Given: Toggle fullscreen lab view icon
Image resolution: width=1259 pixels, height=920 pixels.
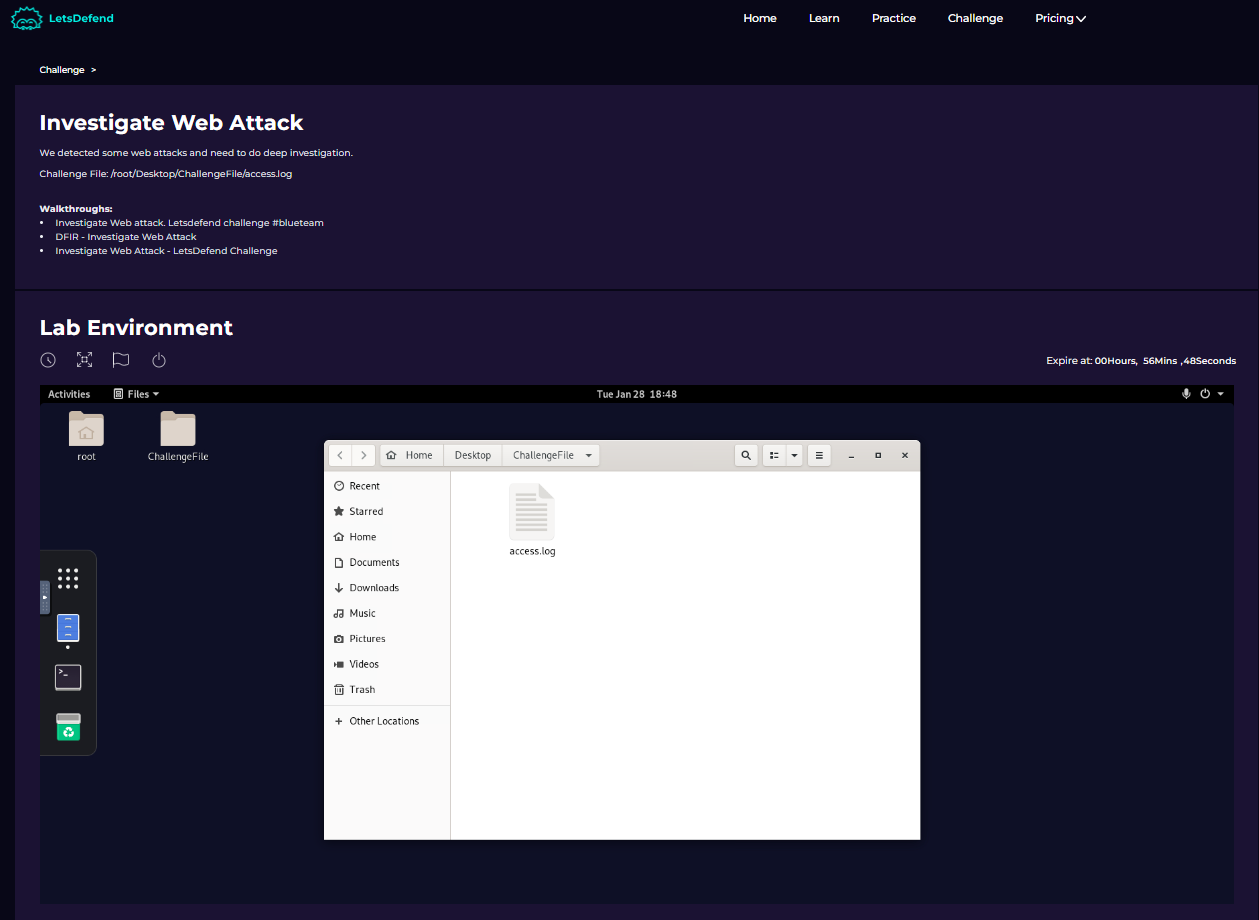Looking at the screenshot, I should (84, 360).
